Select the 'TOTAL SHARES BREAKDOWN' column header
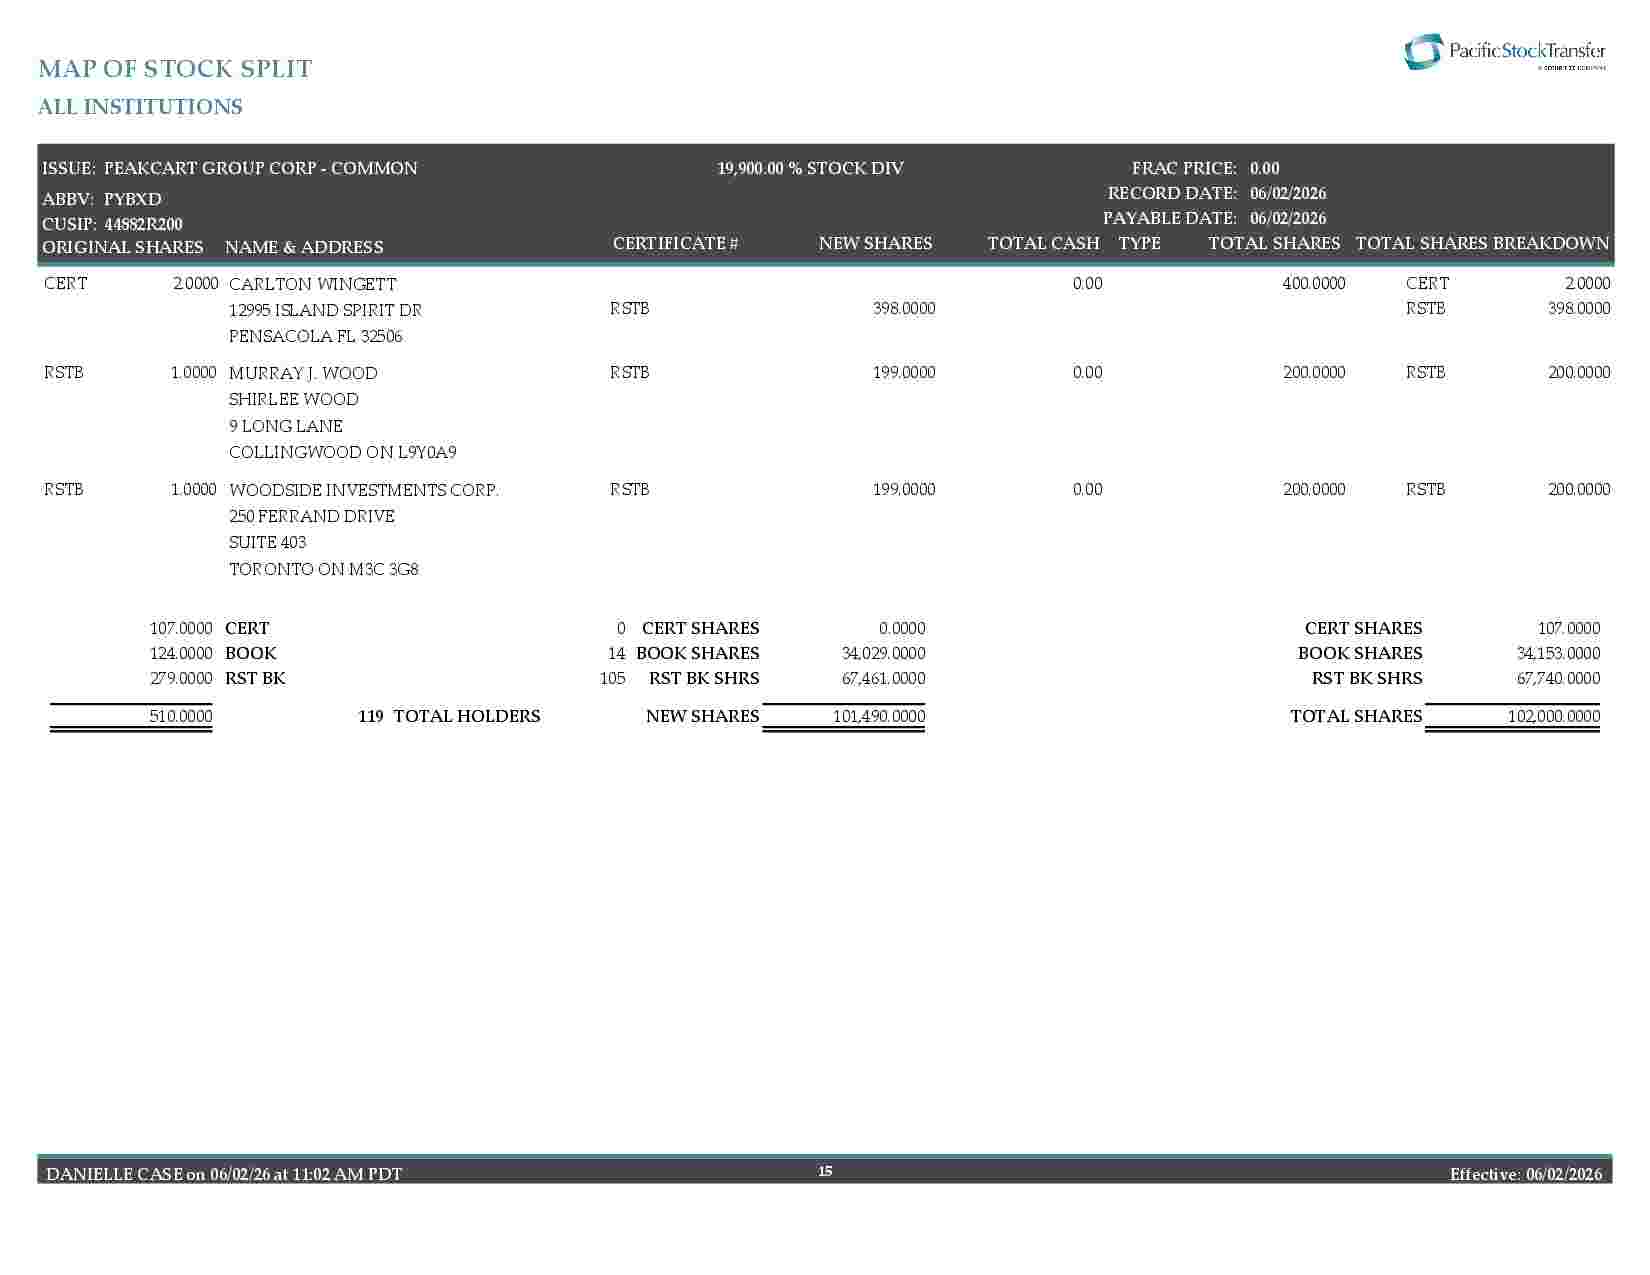This screenshot has width=1650, height=1275. (x=1482, y=243)
